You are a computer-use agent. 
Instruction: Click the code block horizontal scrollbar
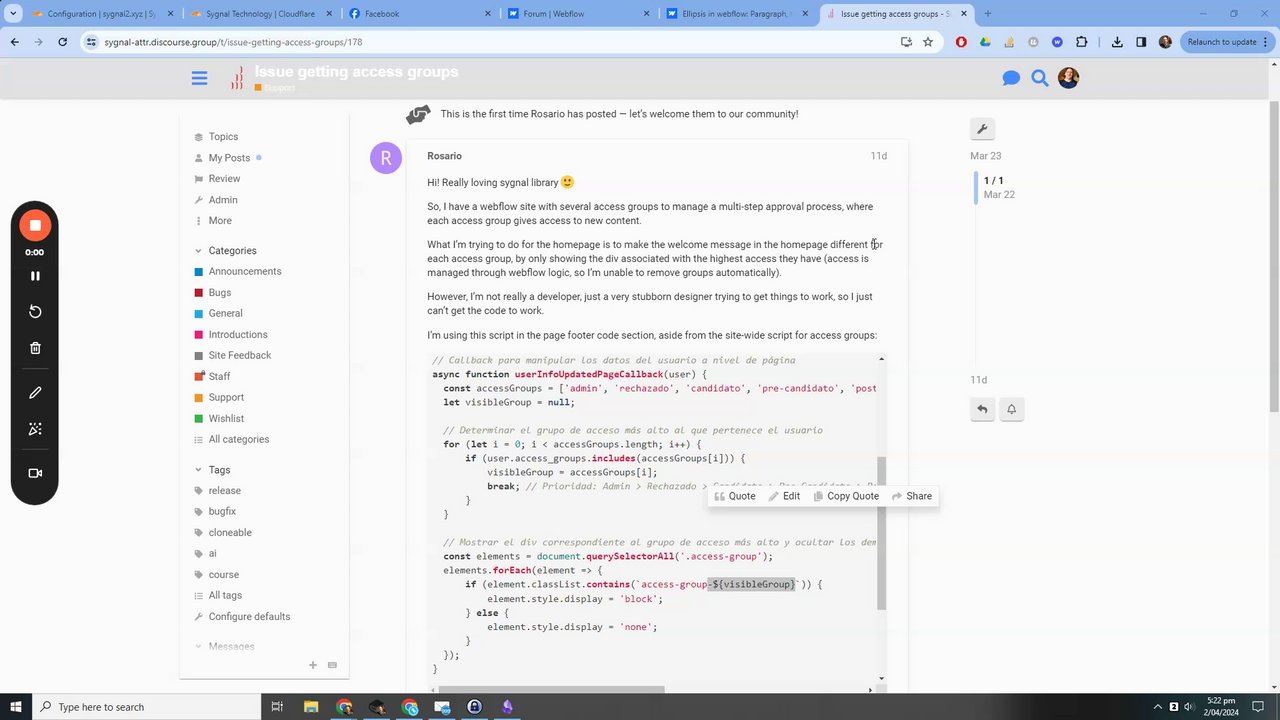[x=552, y=689]
